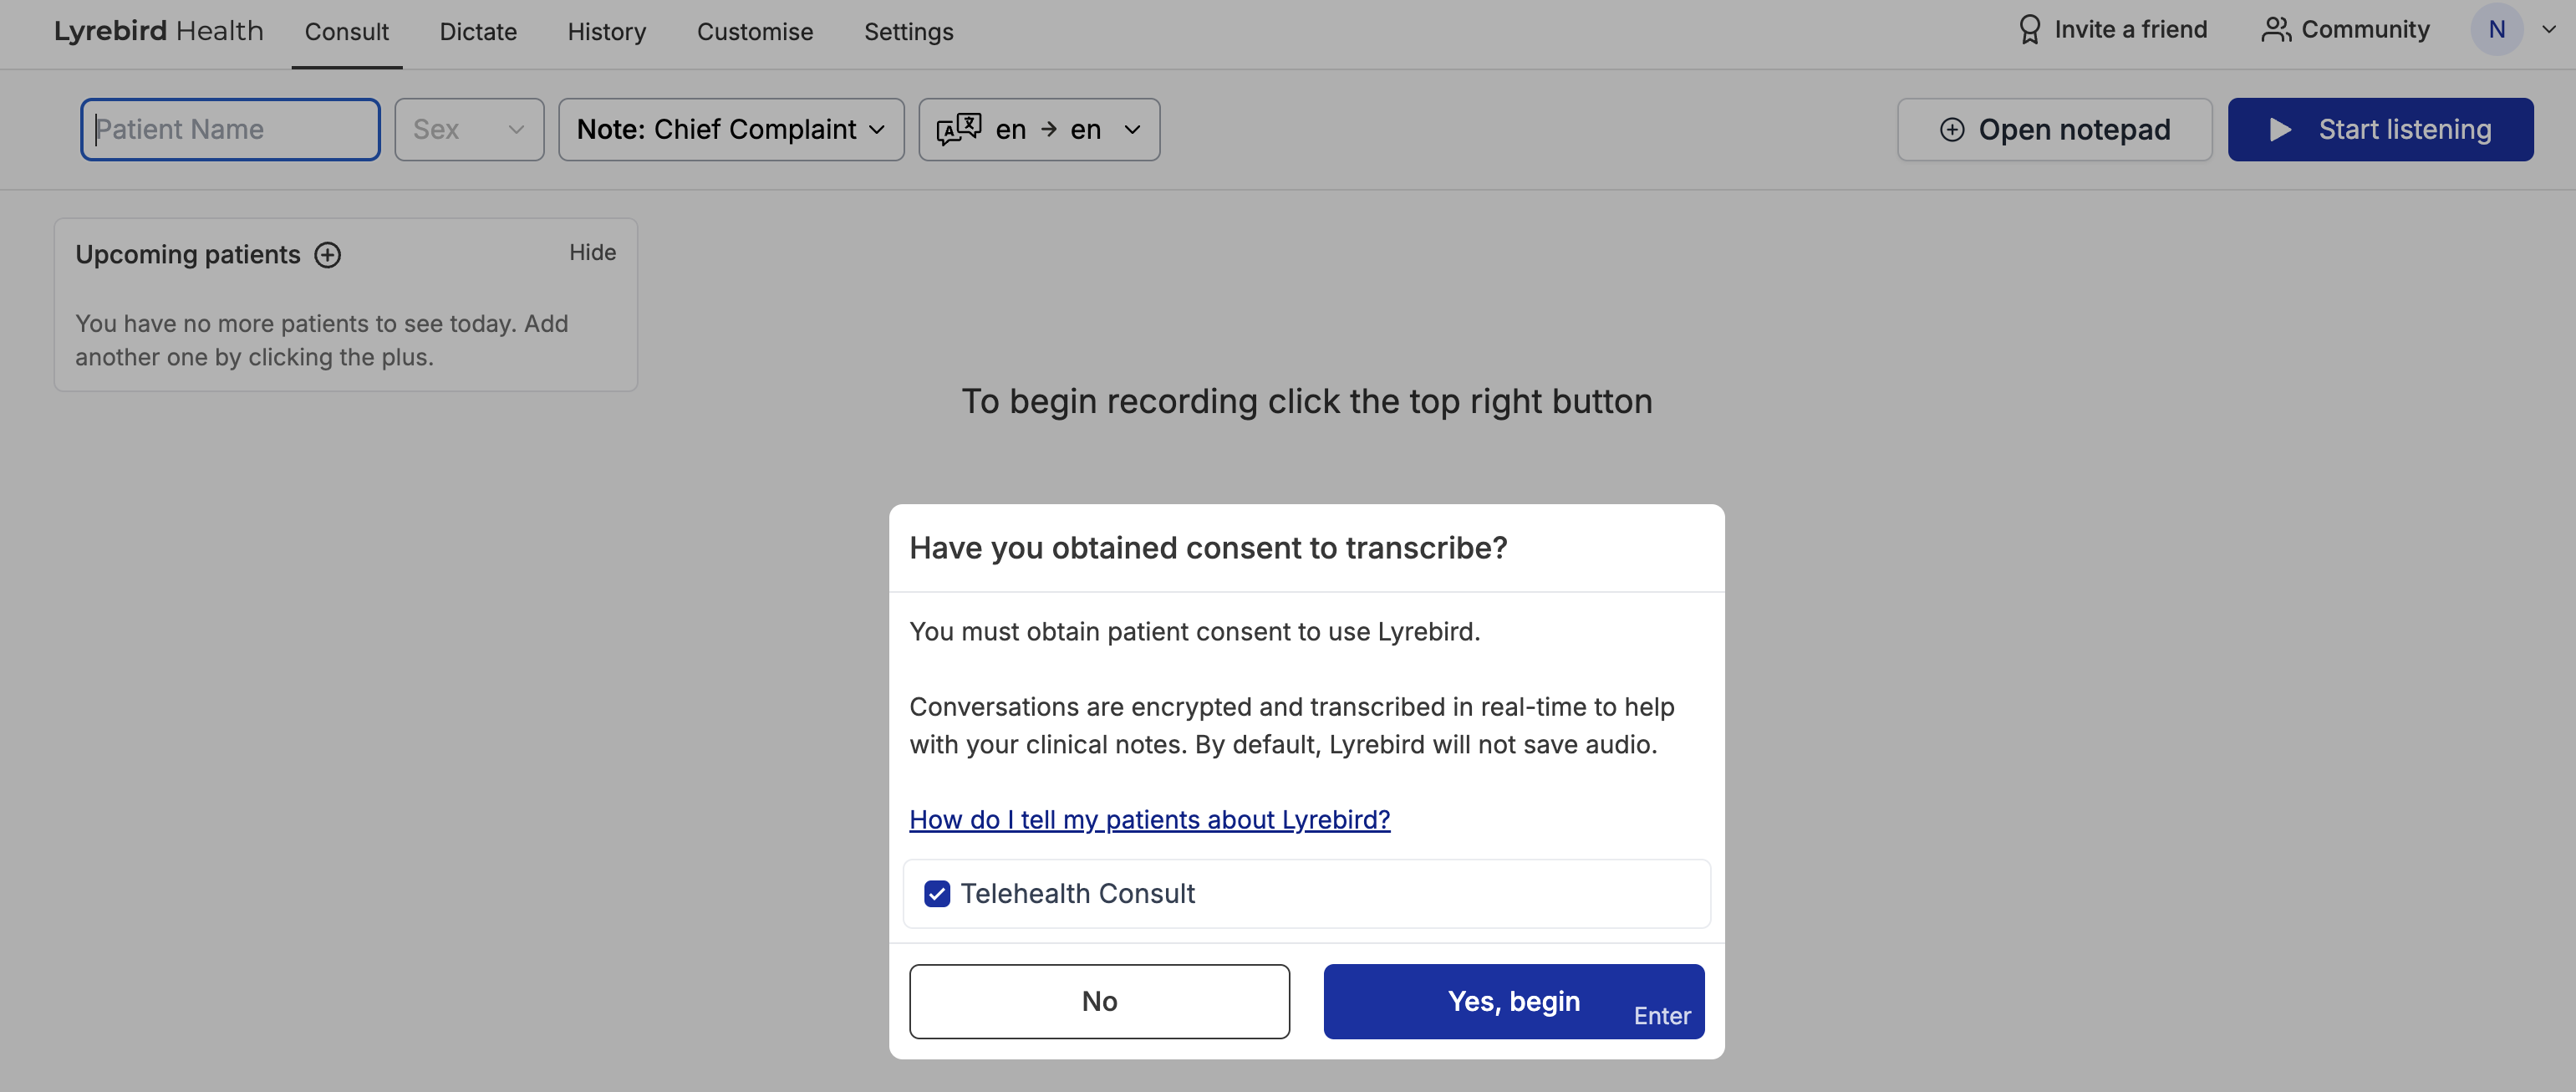Click the No button in consent dialog

(1099, 1001)
